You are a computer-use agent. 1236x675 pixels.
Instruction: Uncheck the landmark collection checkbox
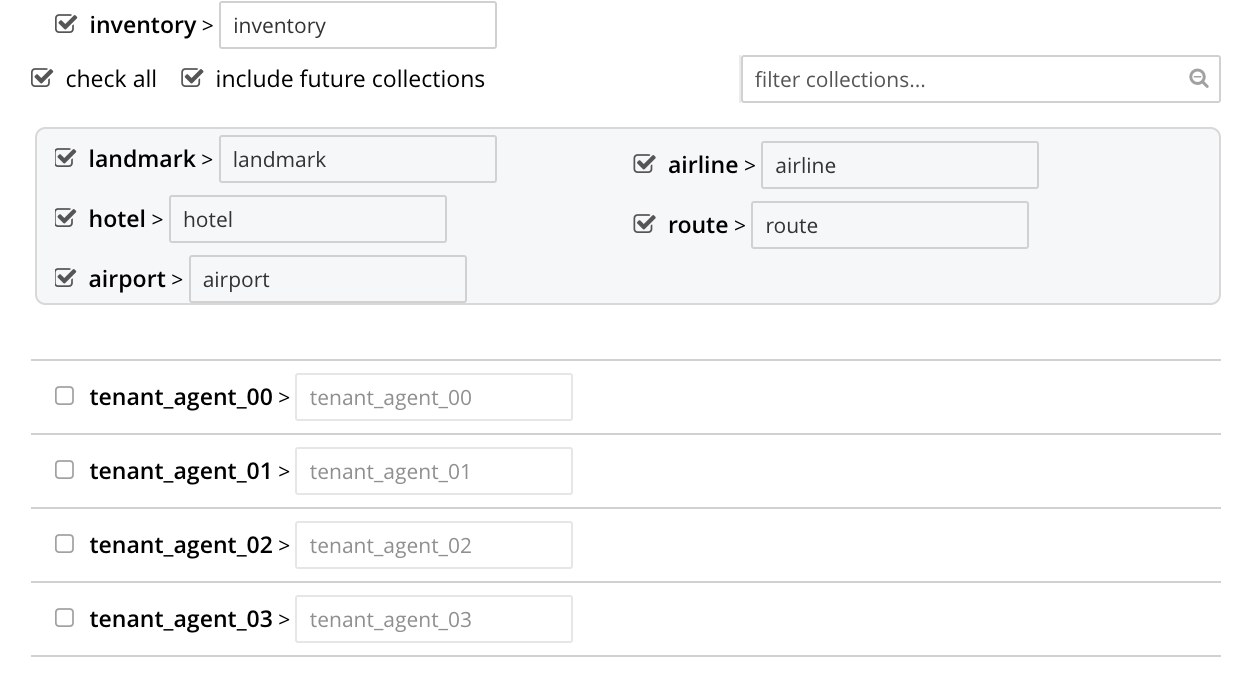pos(65,158)
